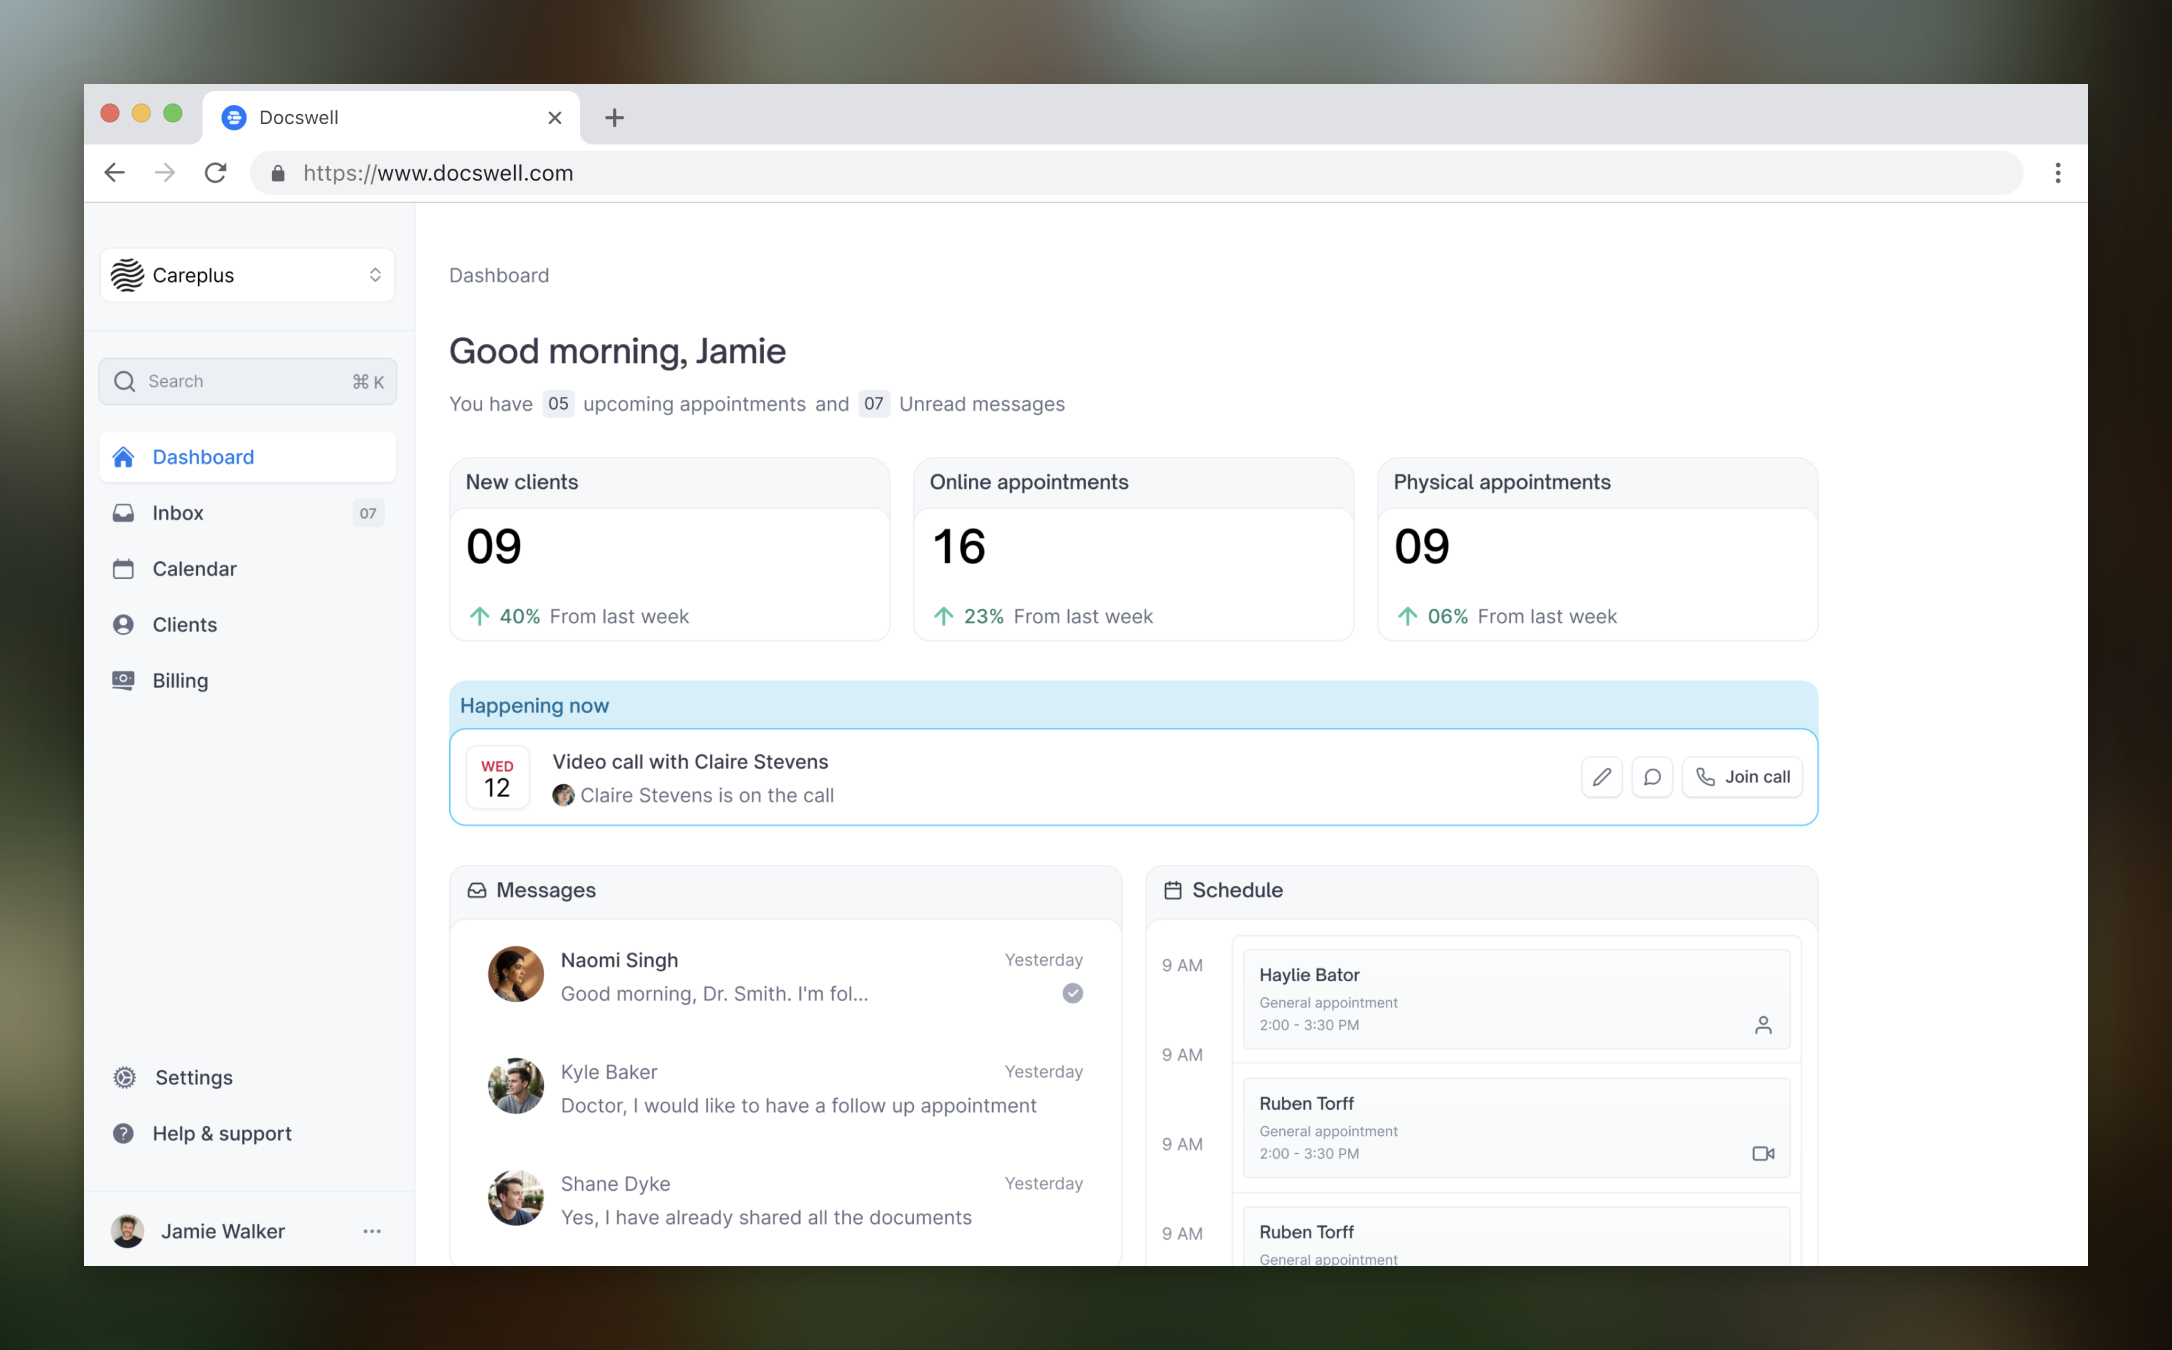This screenshot has width=2172, height=1350.
Task: Click the Inbox 07 unread badge
Action: click(368, 513)
